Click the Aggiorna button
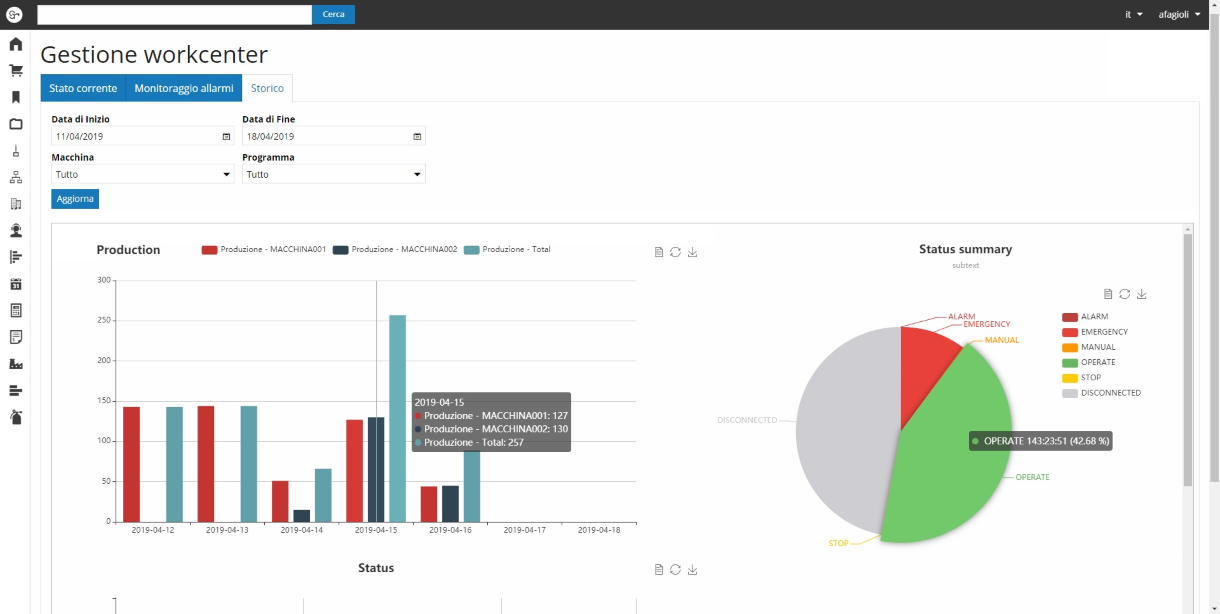The height and width of the screenshot is (614, 1220). (75, 199)
